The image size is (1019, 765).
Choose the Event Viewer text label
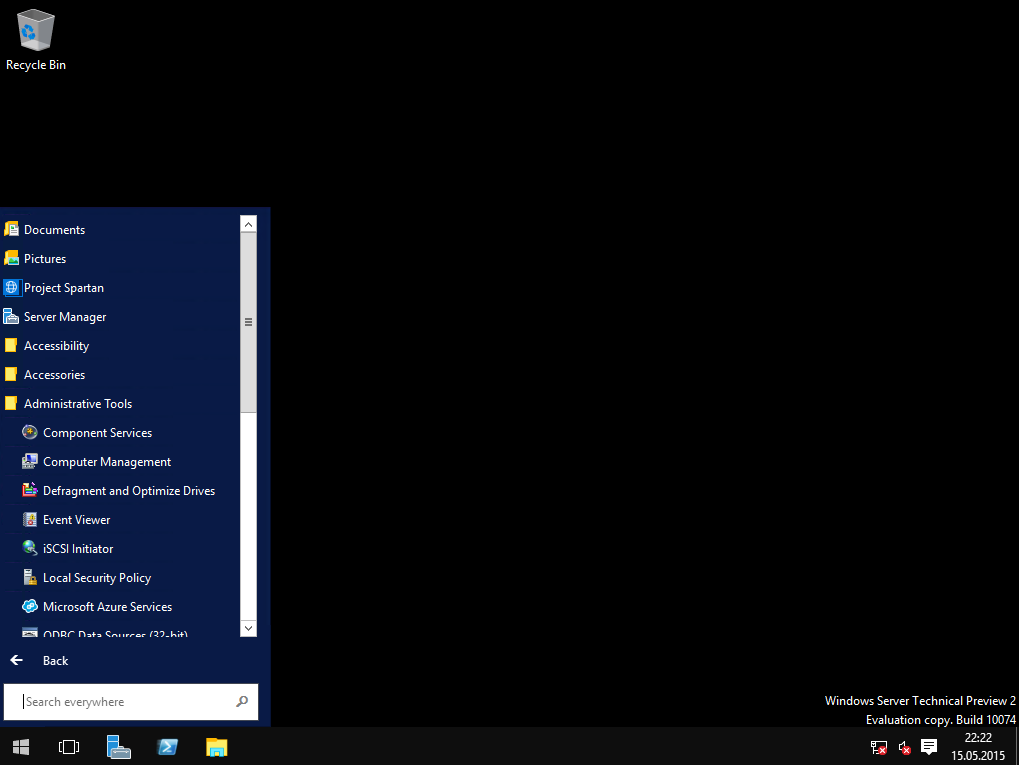coord(77,520)
